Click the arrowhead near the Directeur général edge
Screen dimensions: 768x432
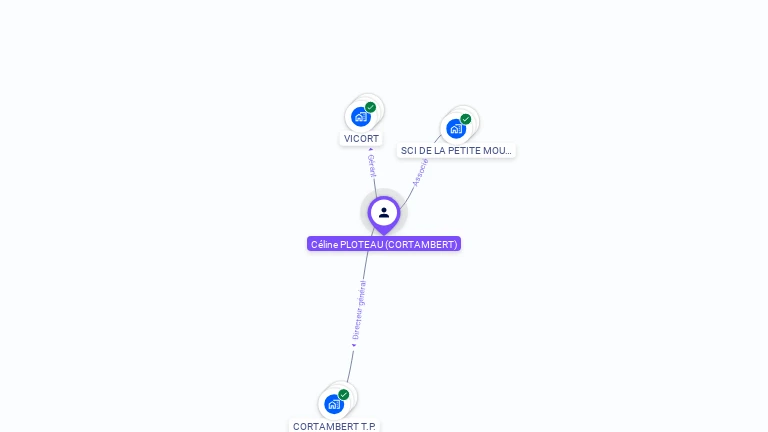point(354,345)
